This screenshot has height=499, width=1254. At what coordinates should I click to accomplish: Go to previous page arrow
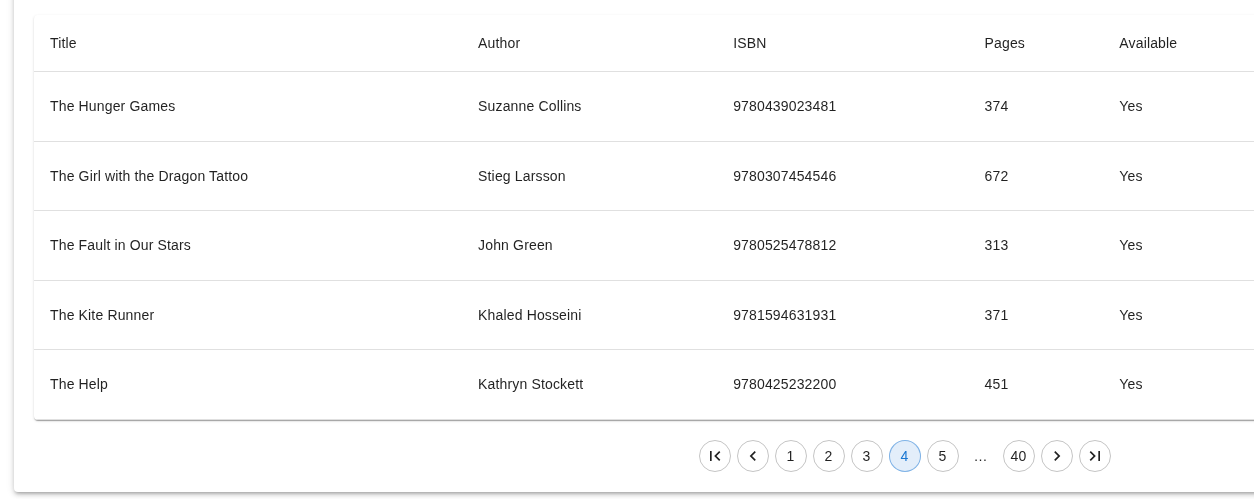click(753, 456)
